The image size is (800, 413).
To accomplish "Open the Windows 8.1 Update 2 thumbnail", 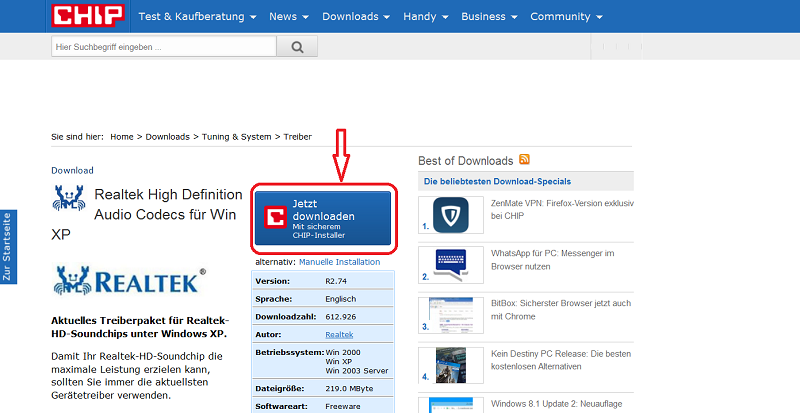I will point(451,405).
